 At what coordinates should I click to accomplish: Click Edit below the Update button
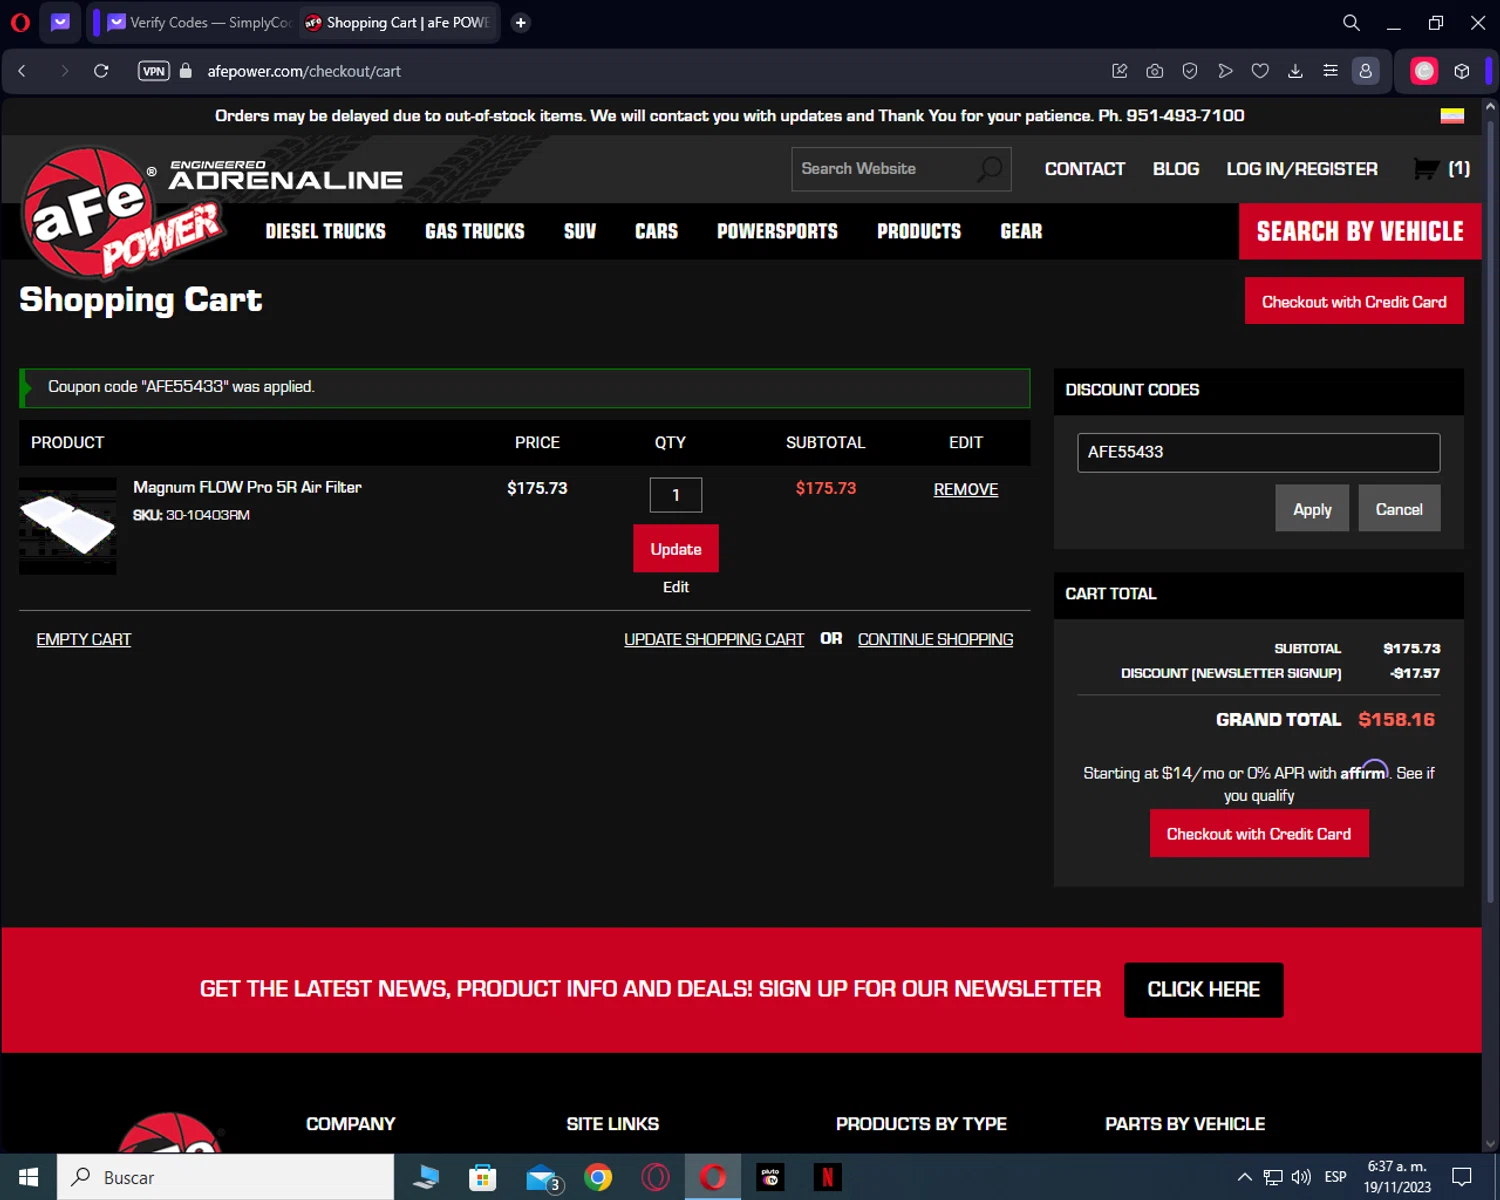(x=676, y=587)
